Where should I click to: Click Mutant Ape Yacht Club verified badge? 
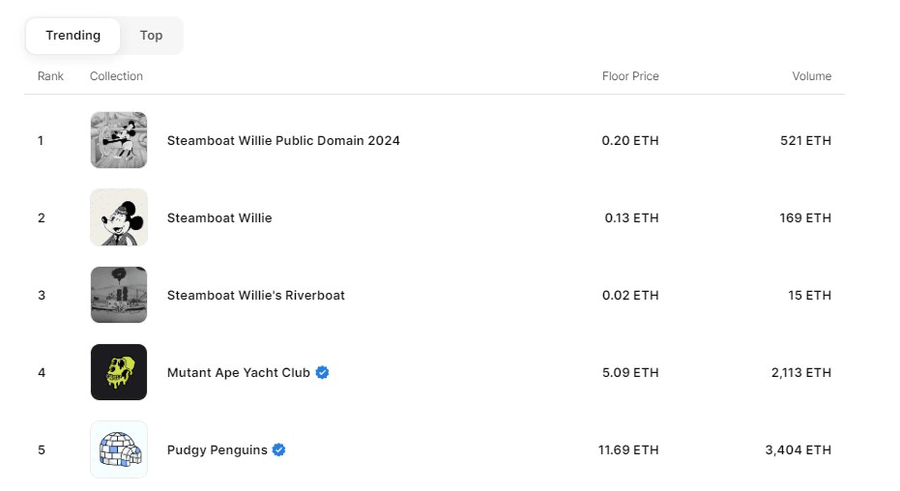coord(322,372)
